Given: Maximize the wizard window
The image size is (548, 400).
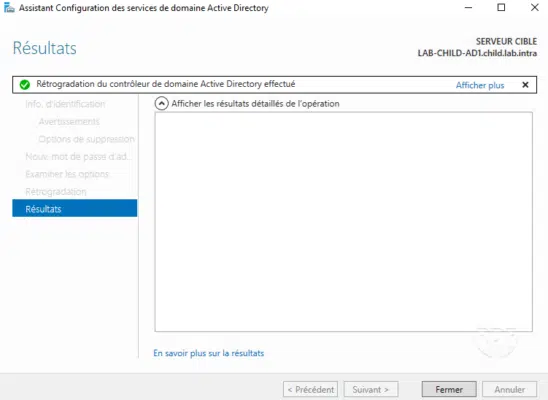Looking at the screenshot, I should pyautogui.click(x=501, y=7).
